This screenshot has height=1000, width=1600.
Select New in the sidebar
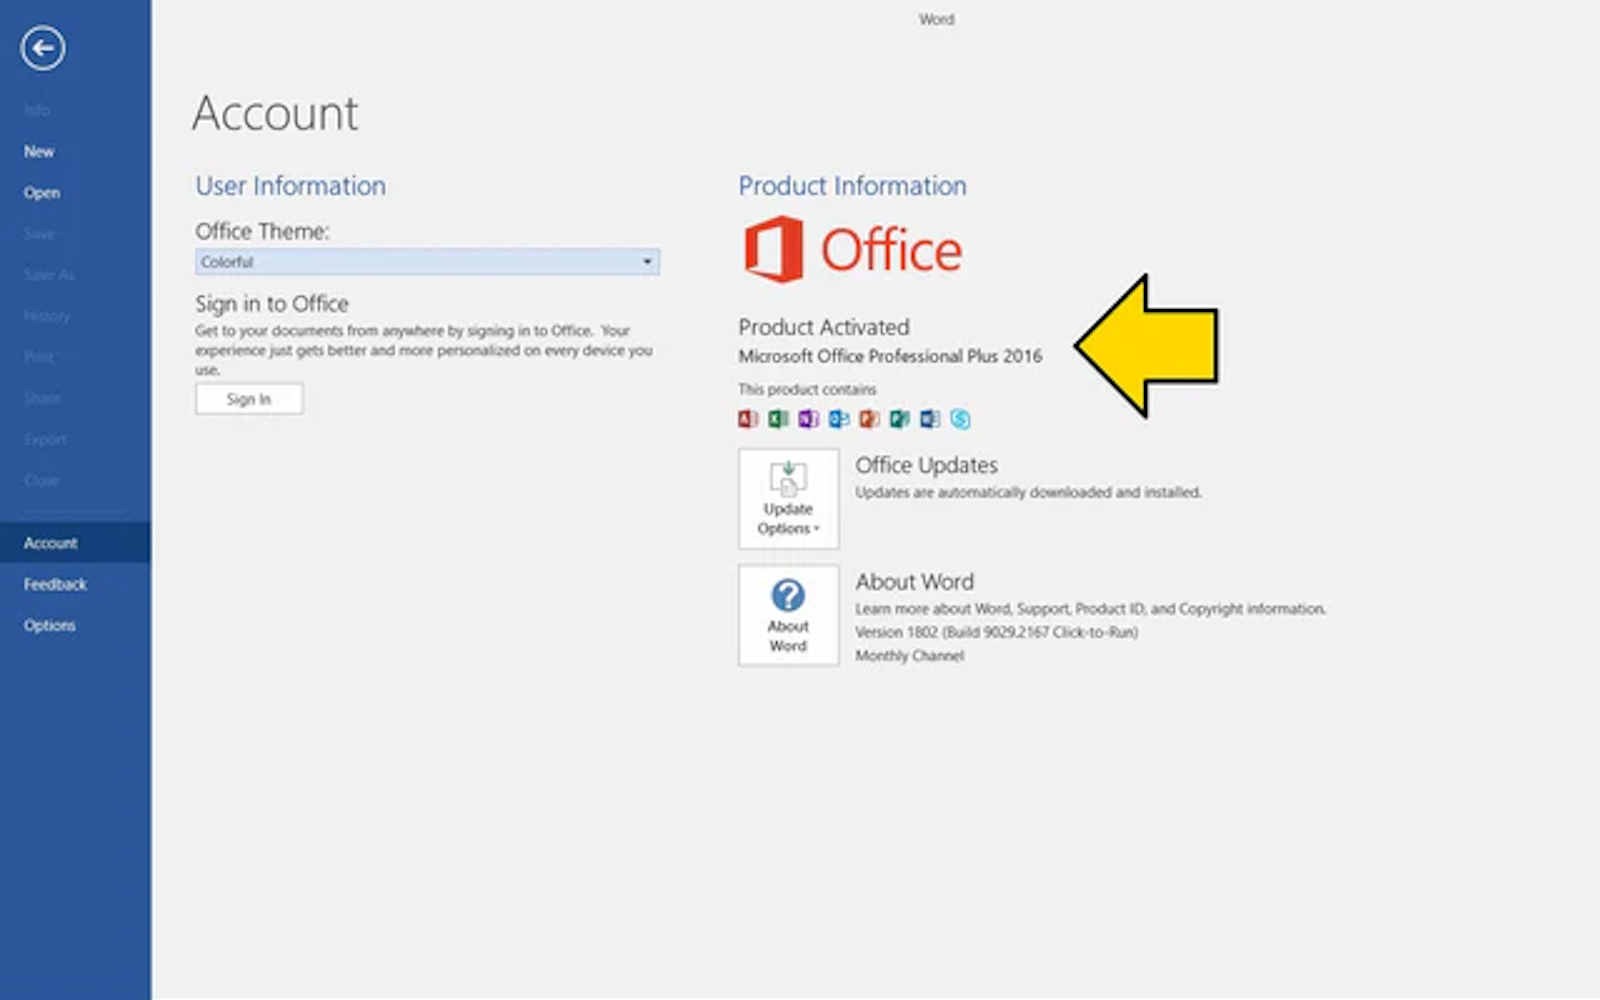(39, 152)
